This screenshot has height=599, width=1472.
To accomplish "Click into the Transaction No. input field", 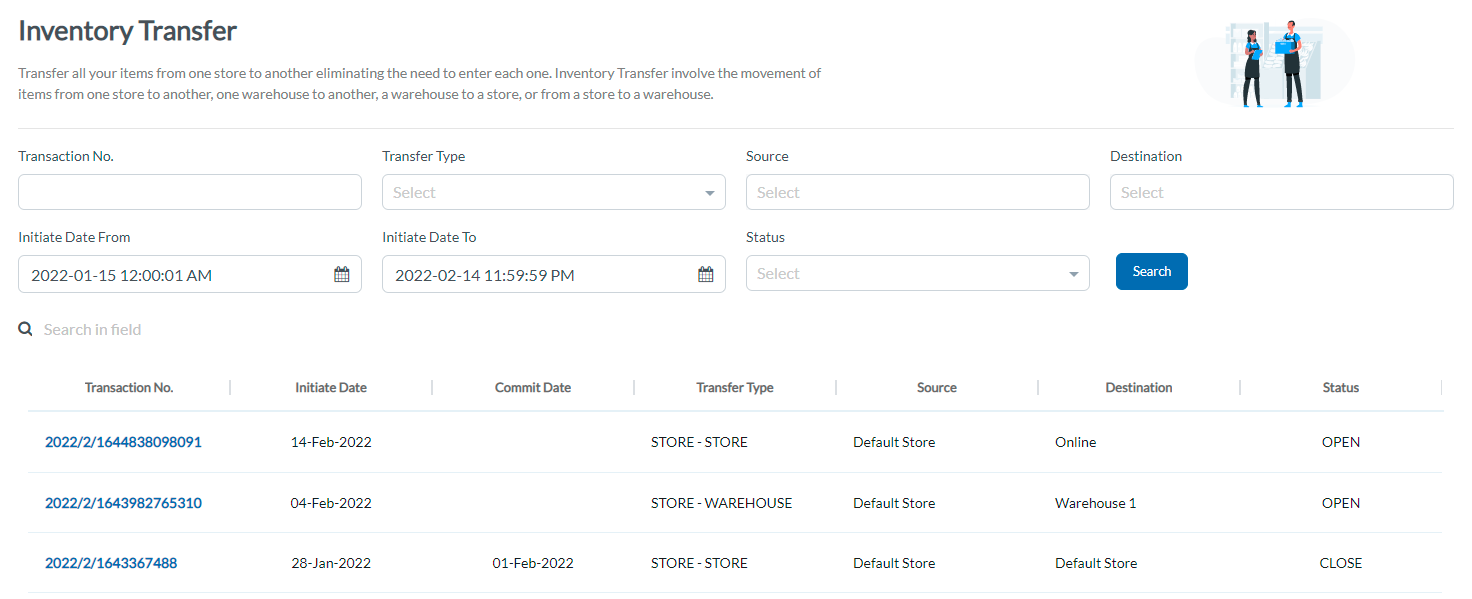I will pos(189,192).
